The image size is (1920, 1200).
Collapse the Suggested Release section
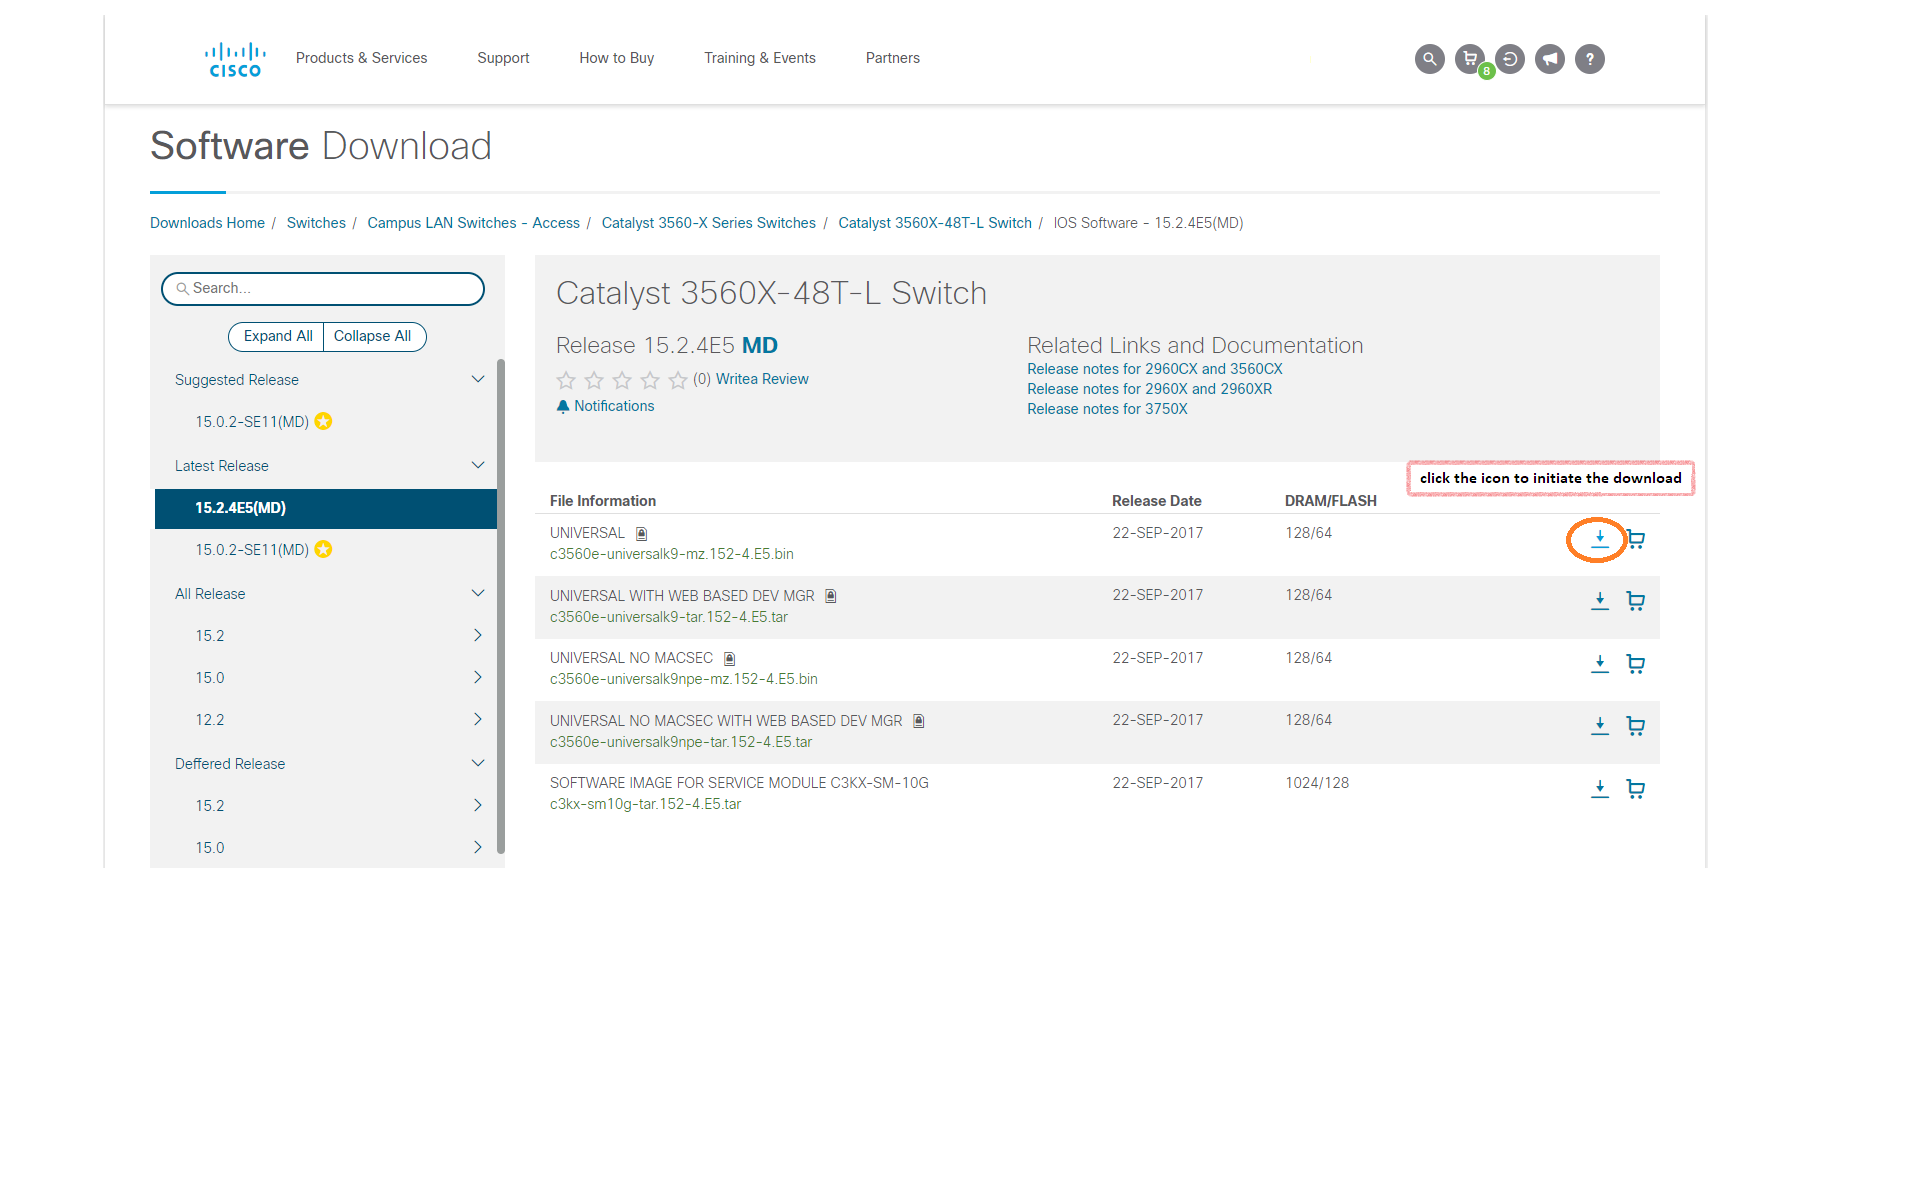click(477, 380)
